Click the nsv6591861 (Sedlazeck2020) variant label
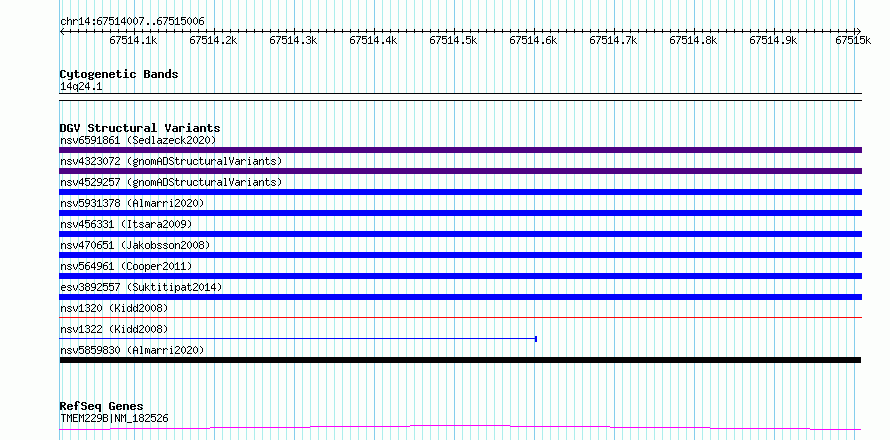890x440 pixels. [138, 140]
